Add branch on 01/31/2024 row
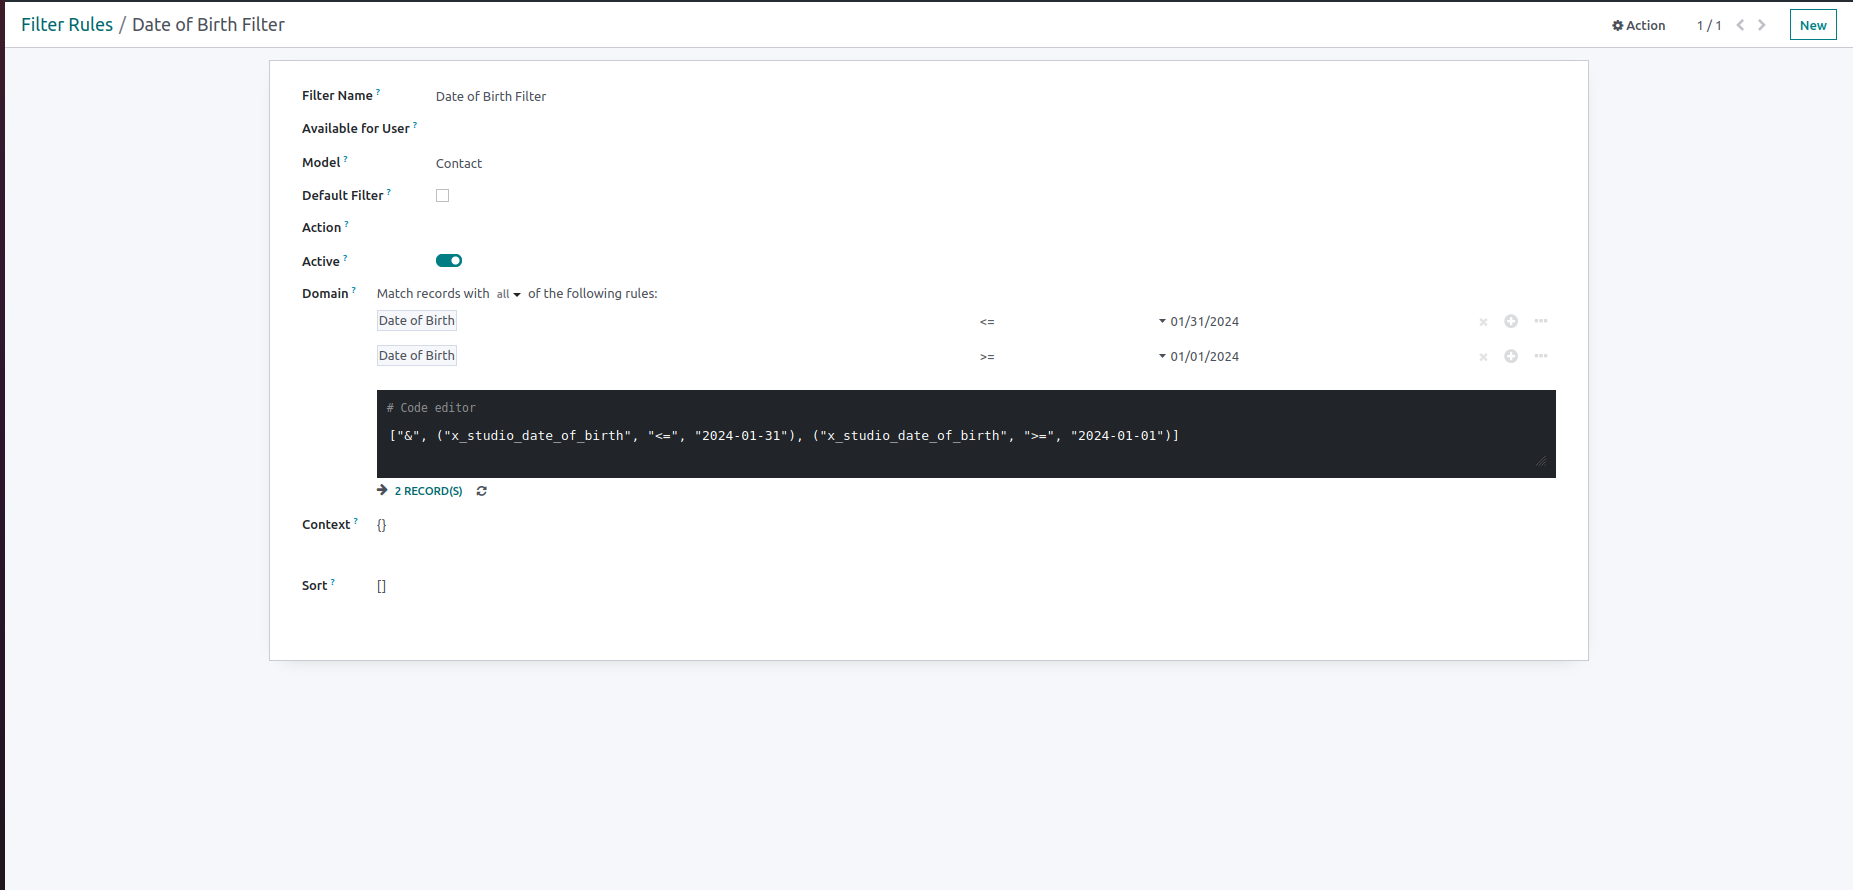Viewport: 1853px width, 890px height. tap(1541, 321)
